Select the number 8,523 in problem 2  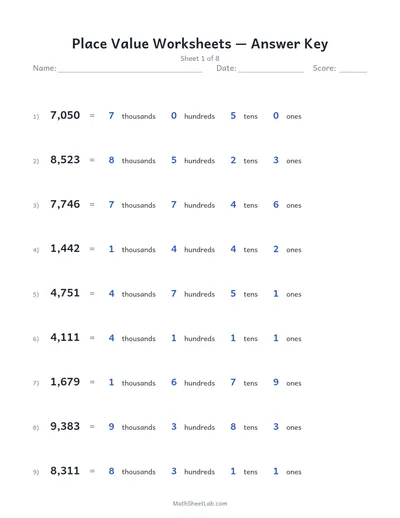(x=65, y=160)
